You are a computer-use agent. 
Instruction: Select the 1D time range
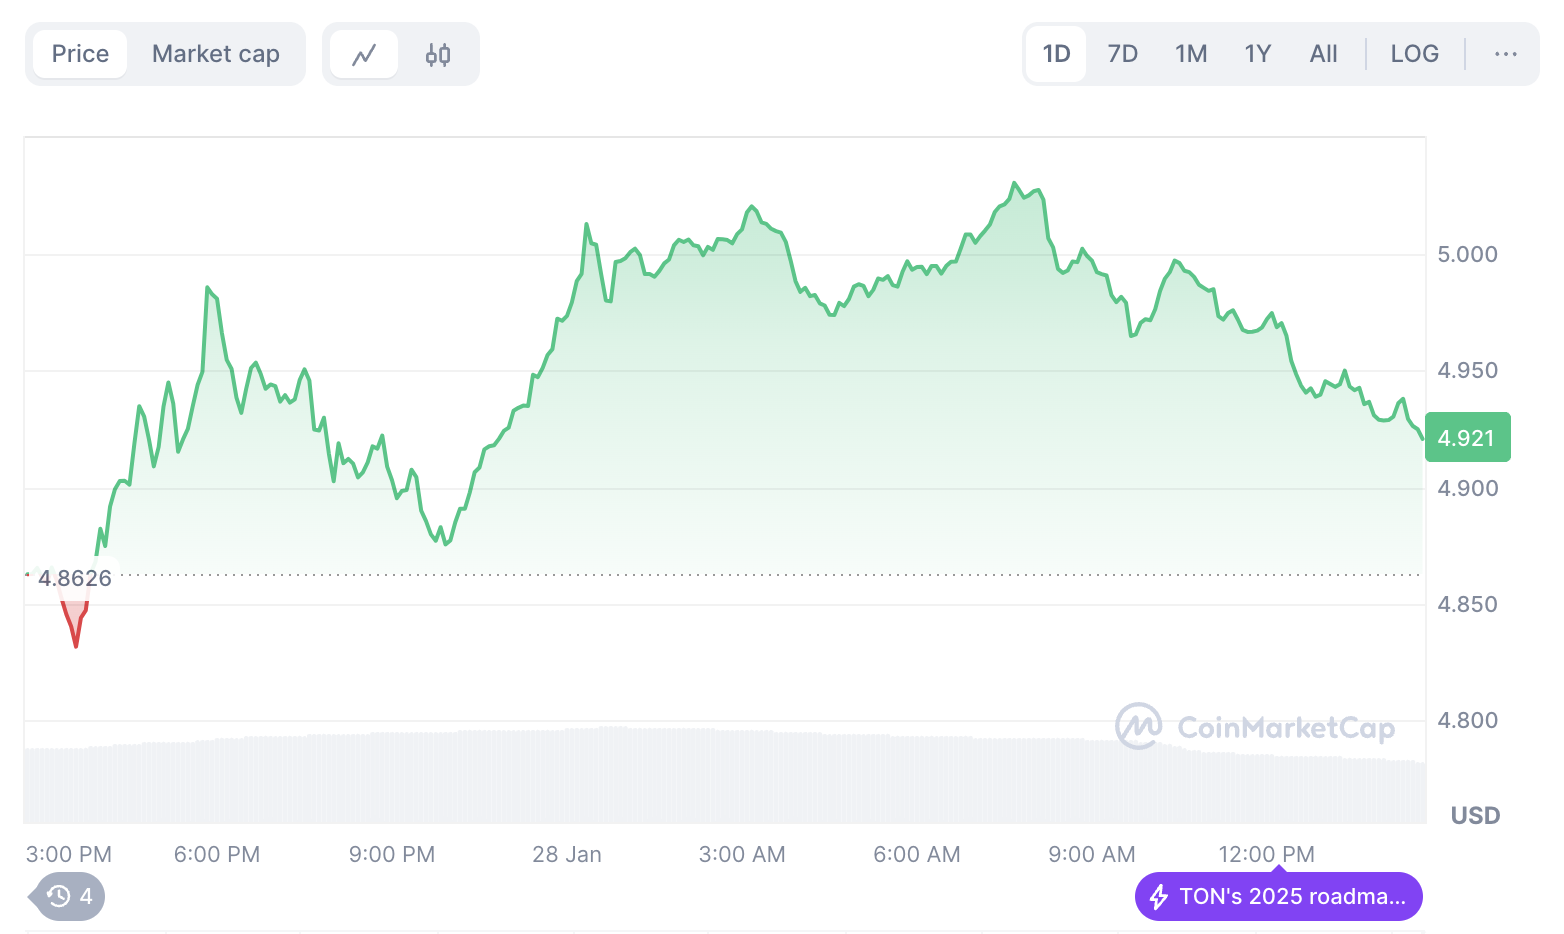[1056, 54]
